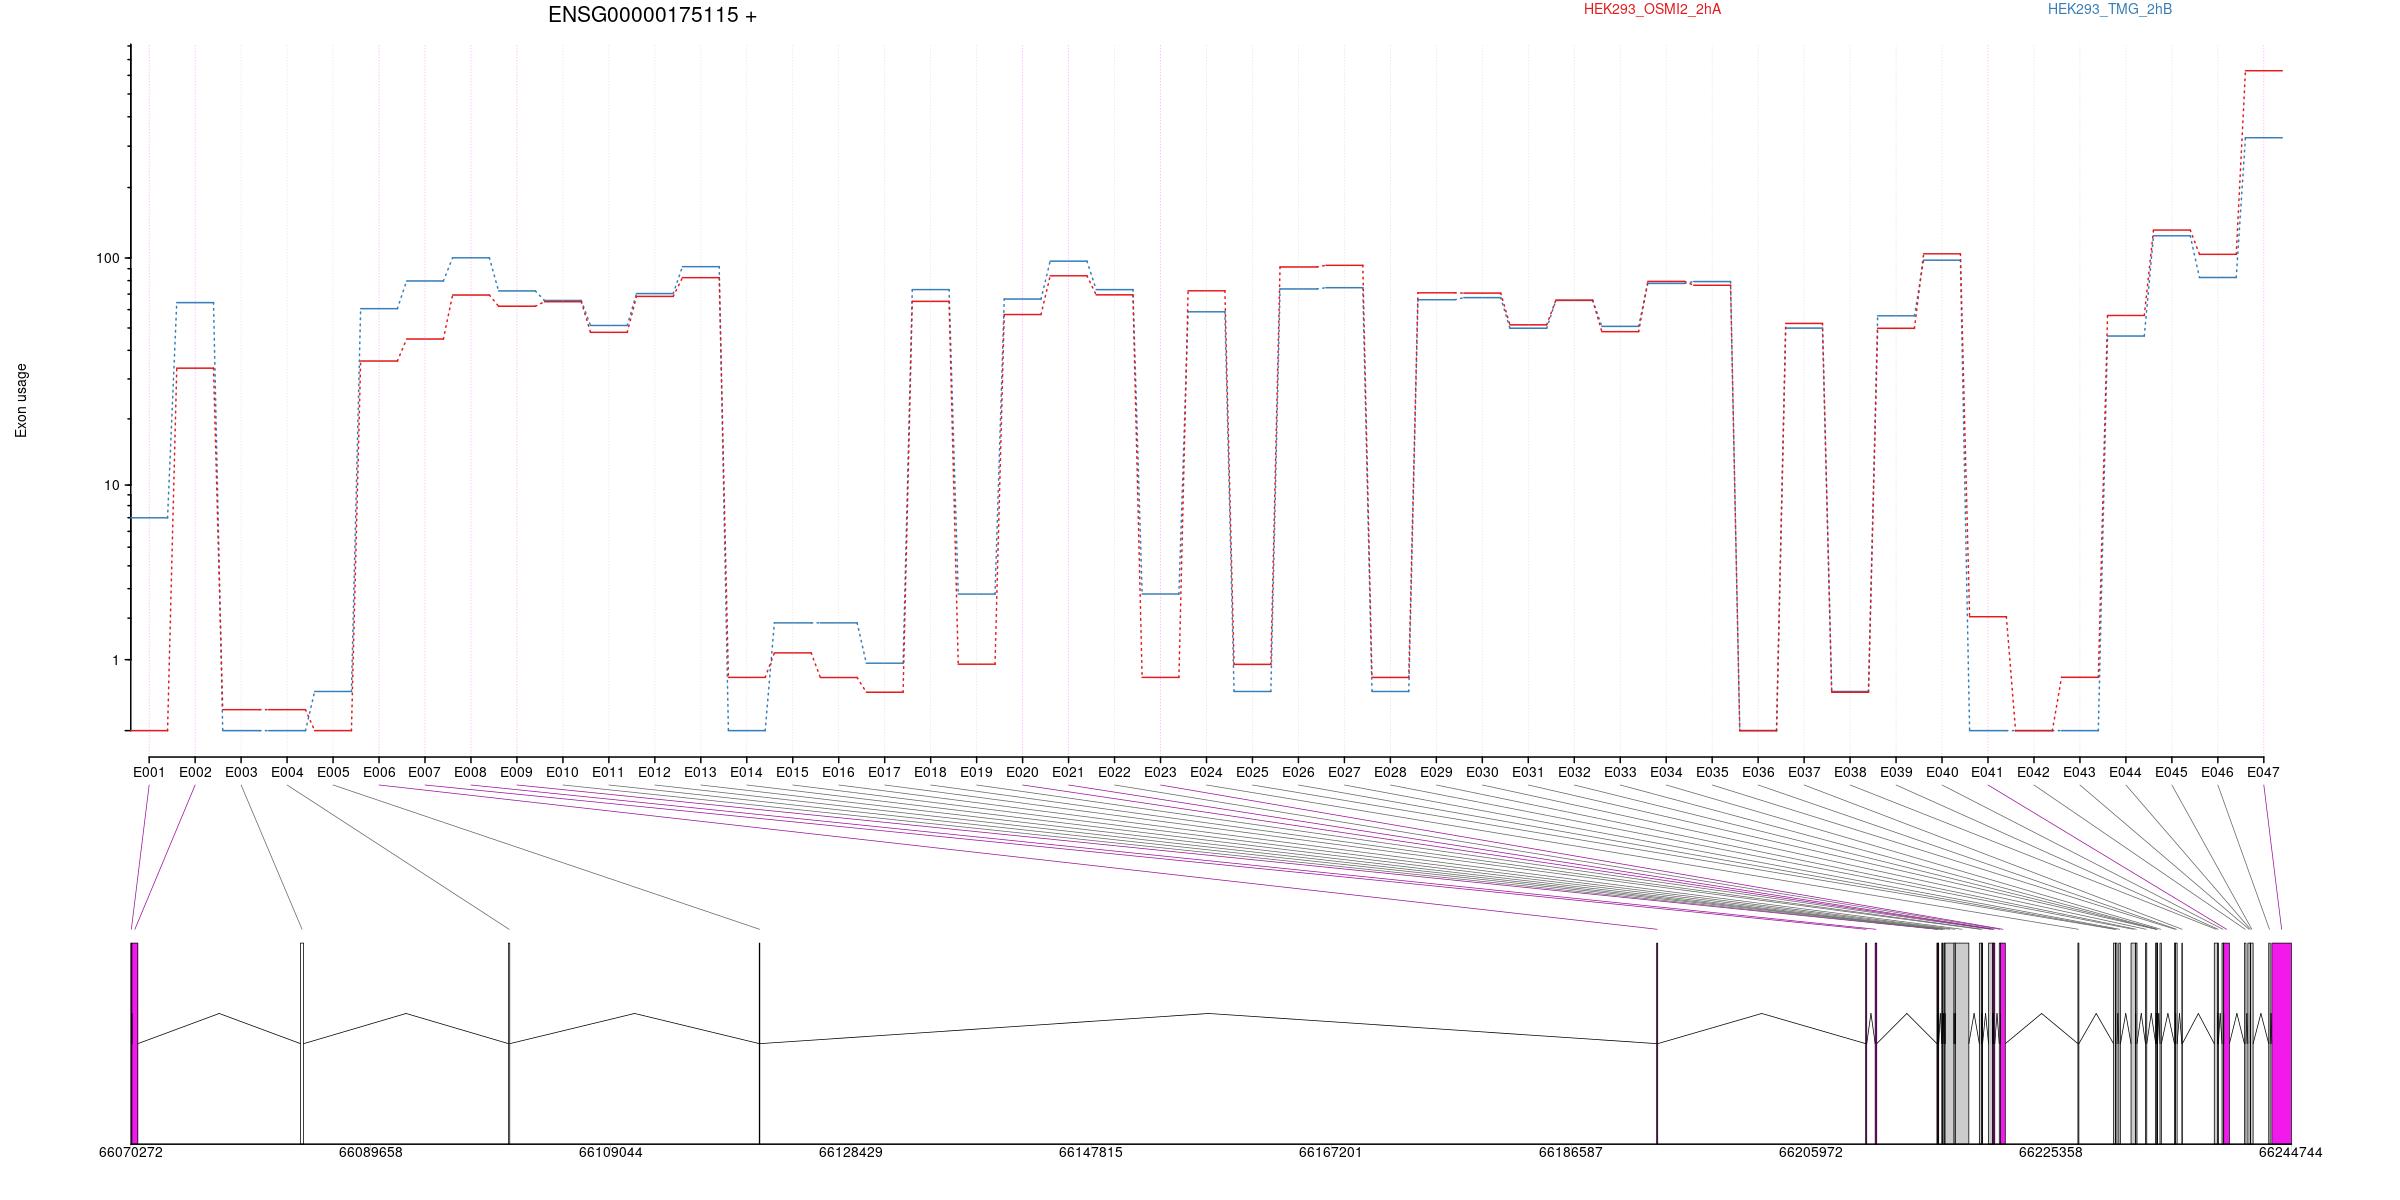The height and width of the screenshot is (1200, 2400).
Task: Click exon label E046
Action: pos(2219,772)
